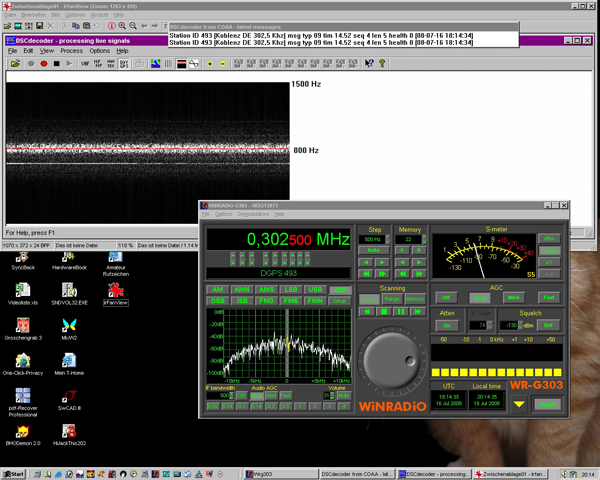Switch to Wrg303 taskbar button
Image resolution: width=600 pixels, height=480 pixels.
point(280,474)
